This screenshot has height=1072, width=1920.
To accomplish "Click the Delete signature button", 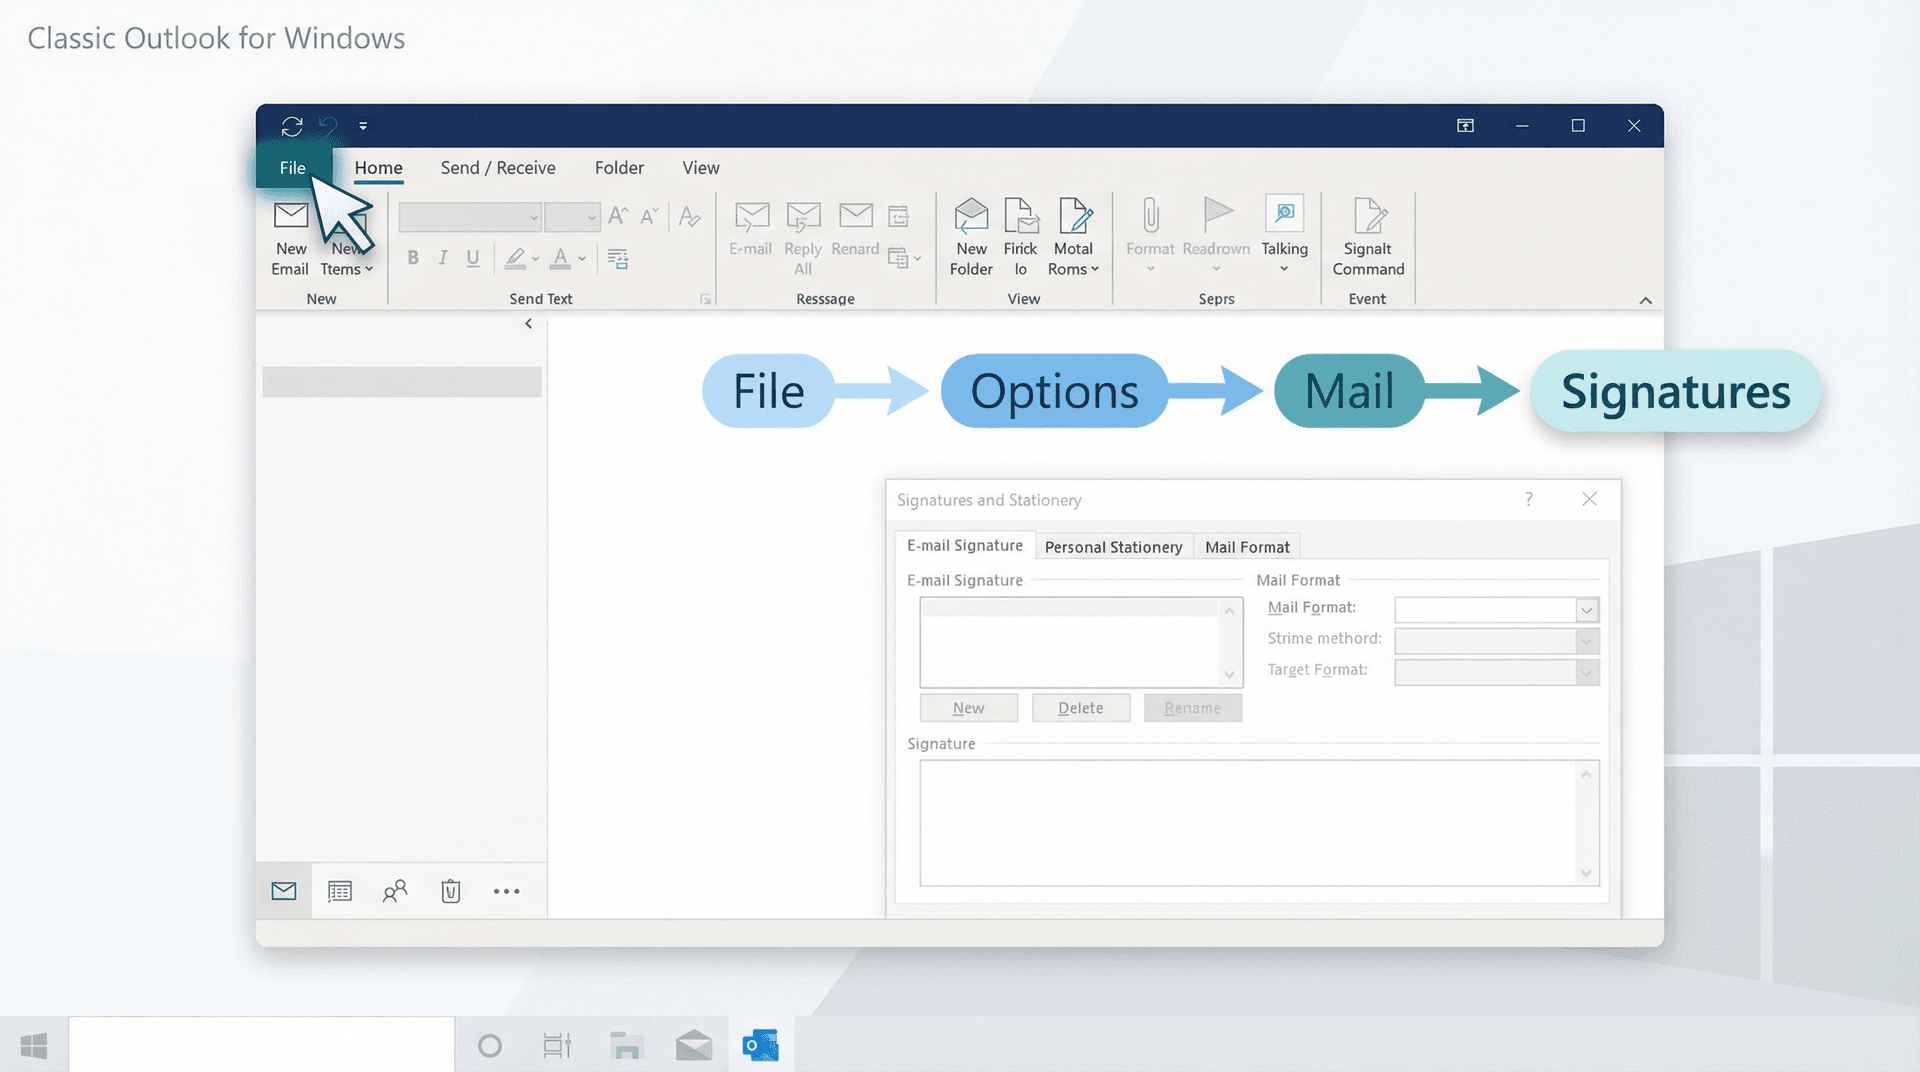I will (1081, 707).
